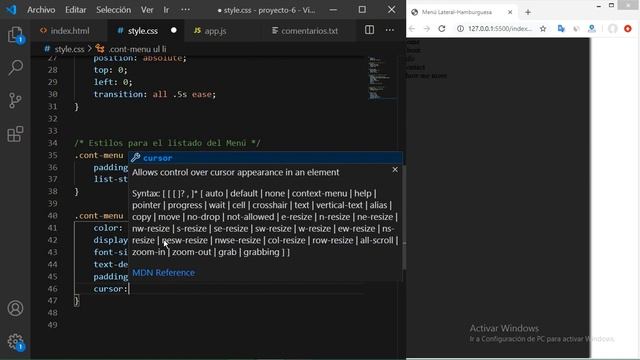Click the documentation popup scrollbar

click(404, 218)
